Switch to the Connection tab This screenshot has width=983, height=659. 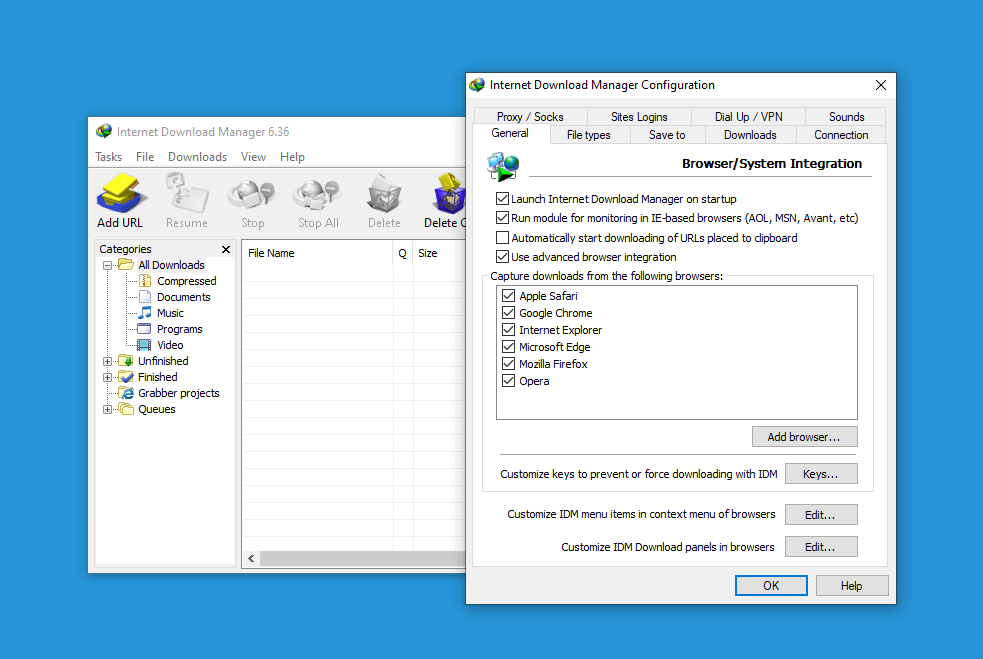(841, 135)
